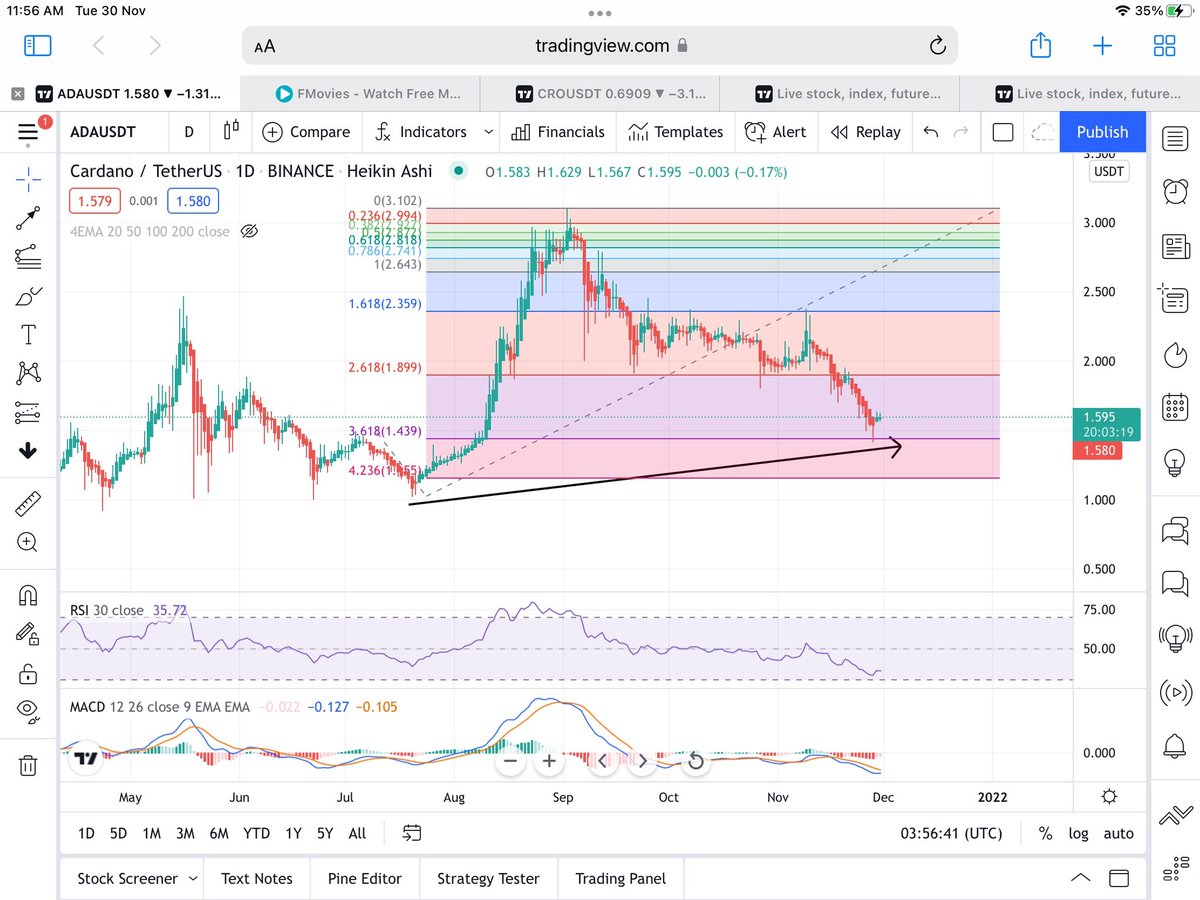Open chart settings gear
This screenshot has height=900, width=1200.
point(1109,796)
